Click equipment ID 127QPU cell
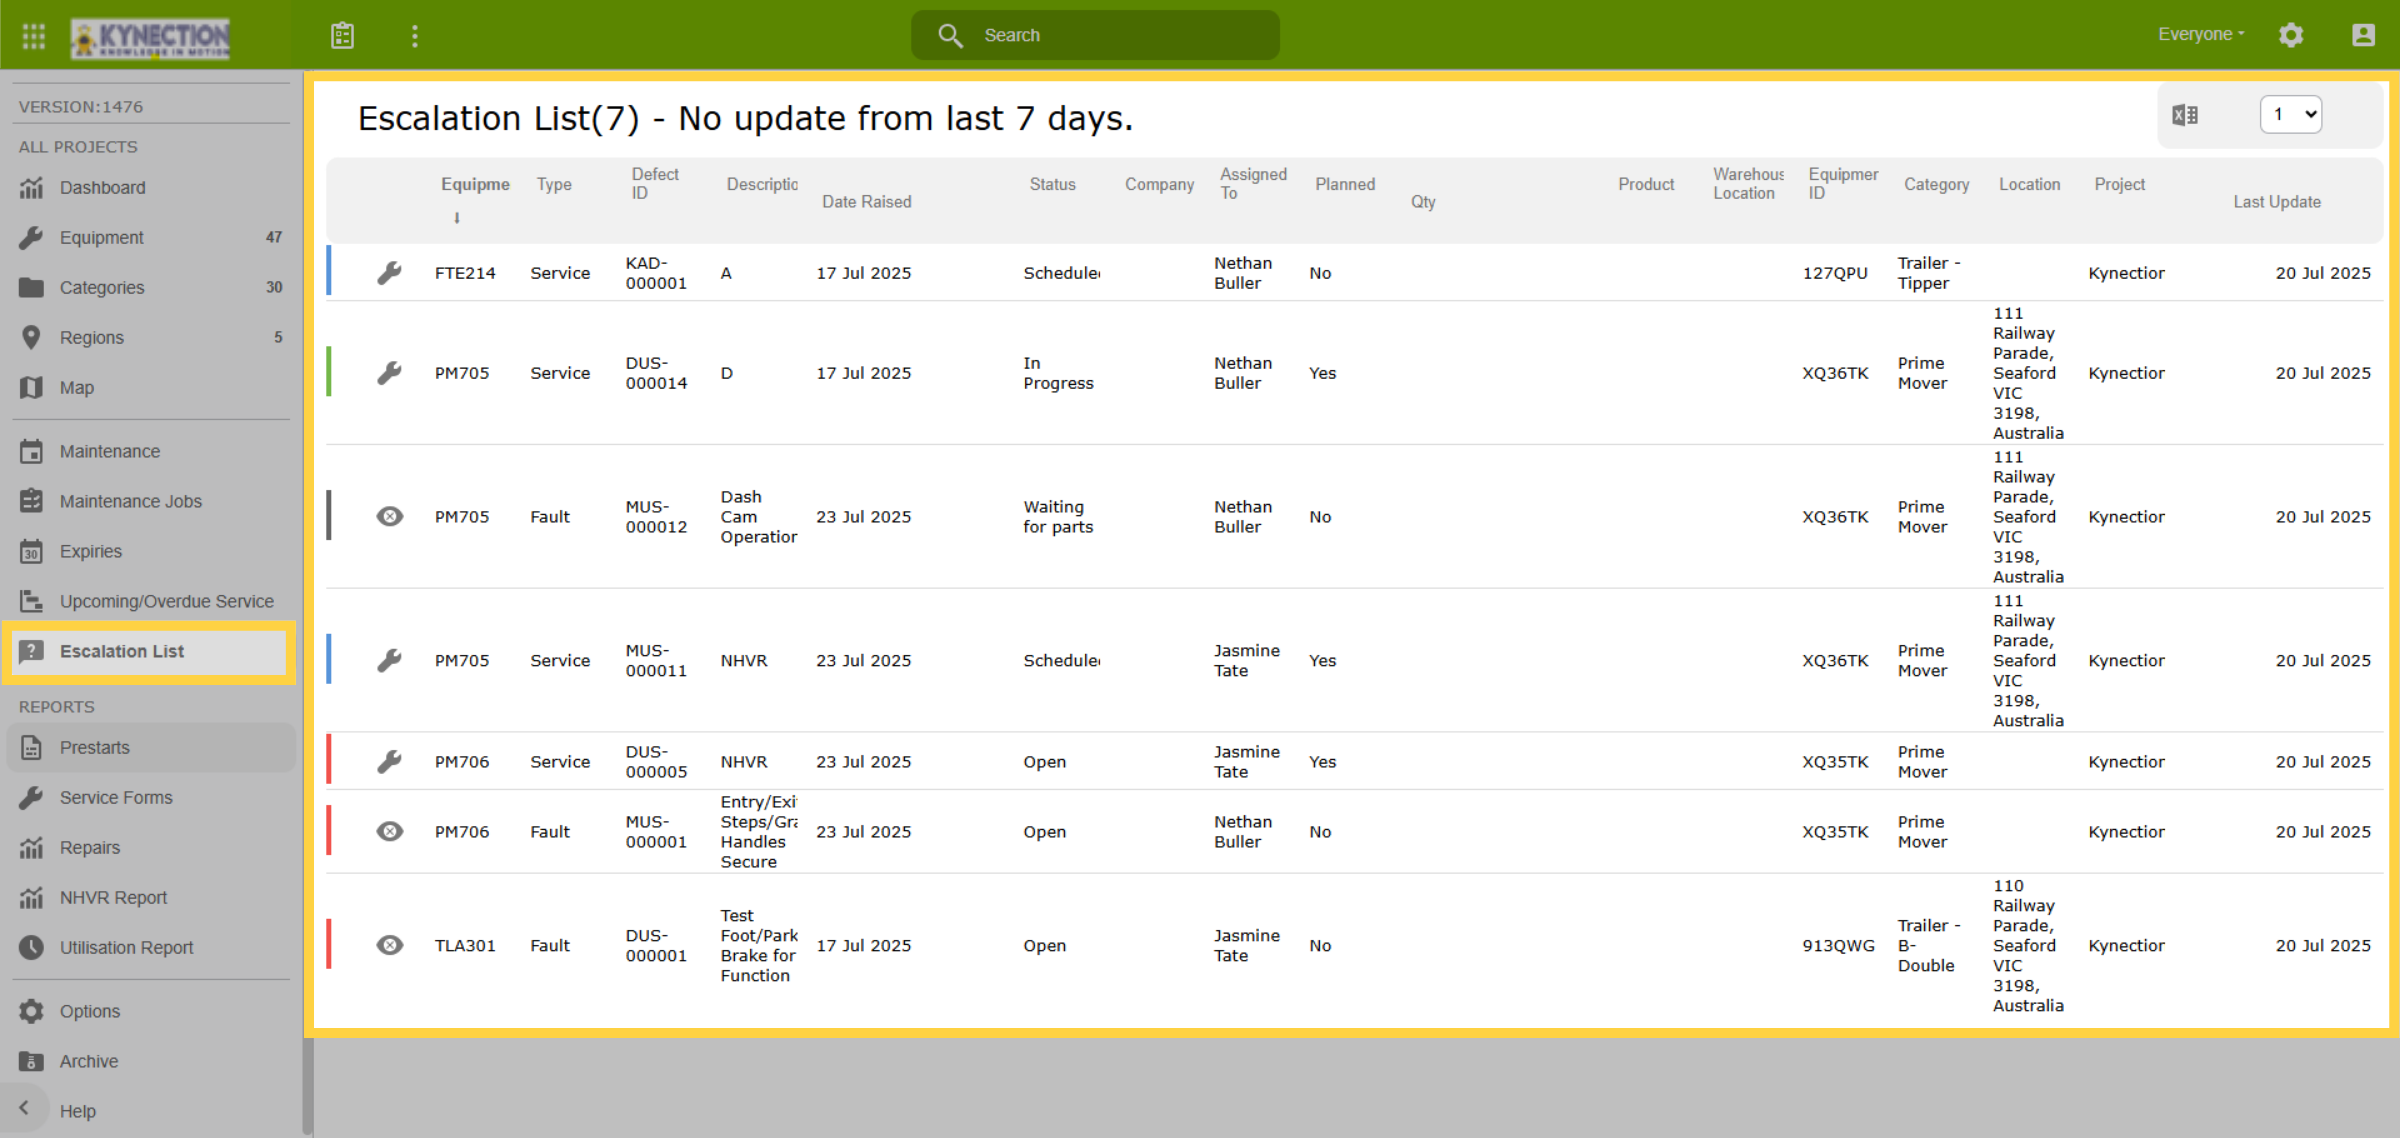 click(x=1835, y=273)
